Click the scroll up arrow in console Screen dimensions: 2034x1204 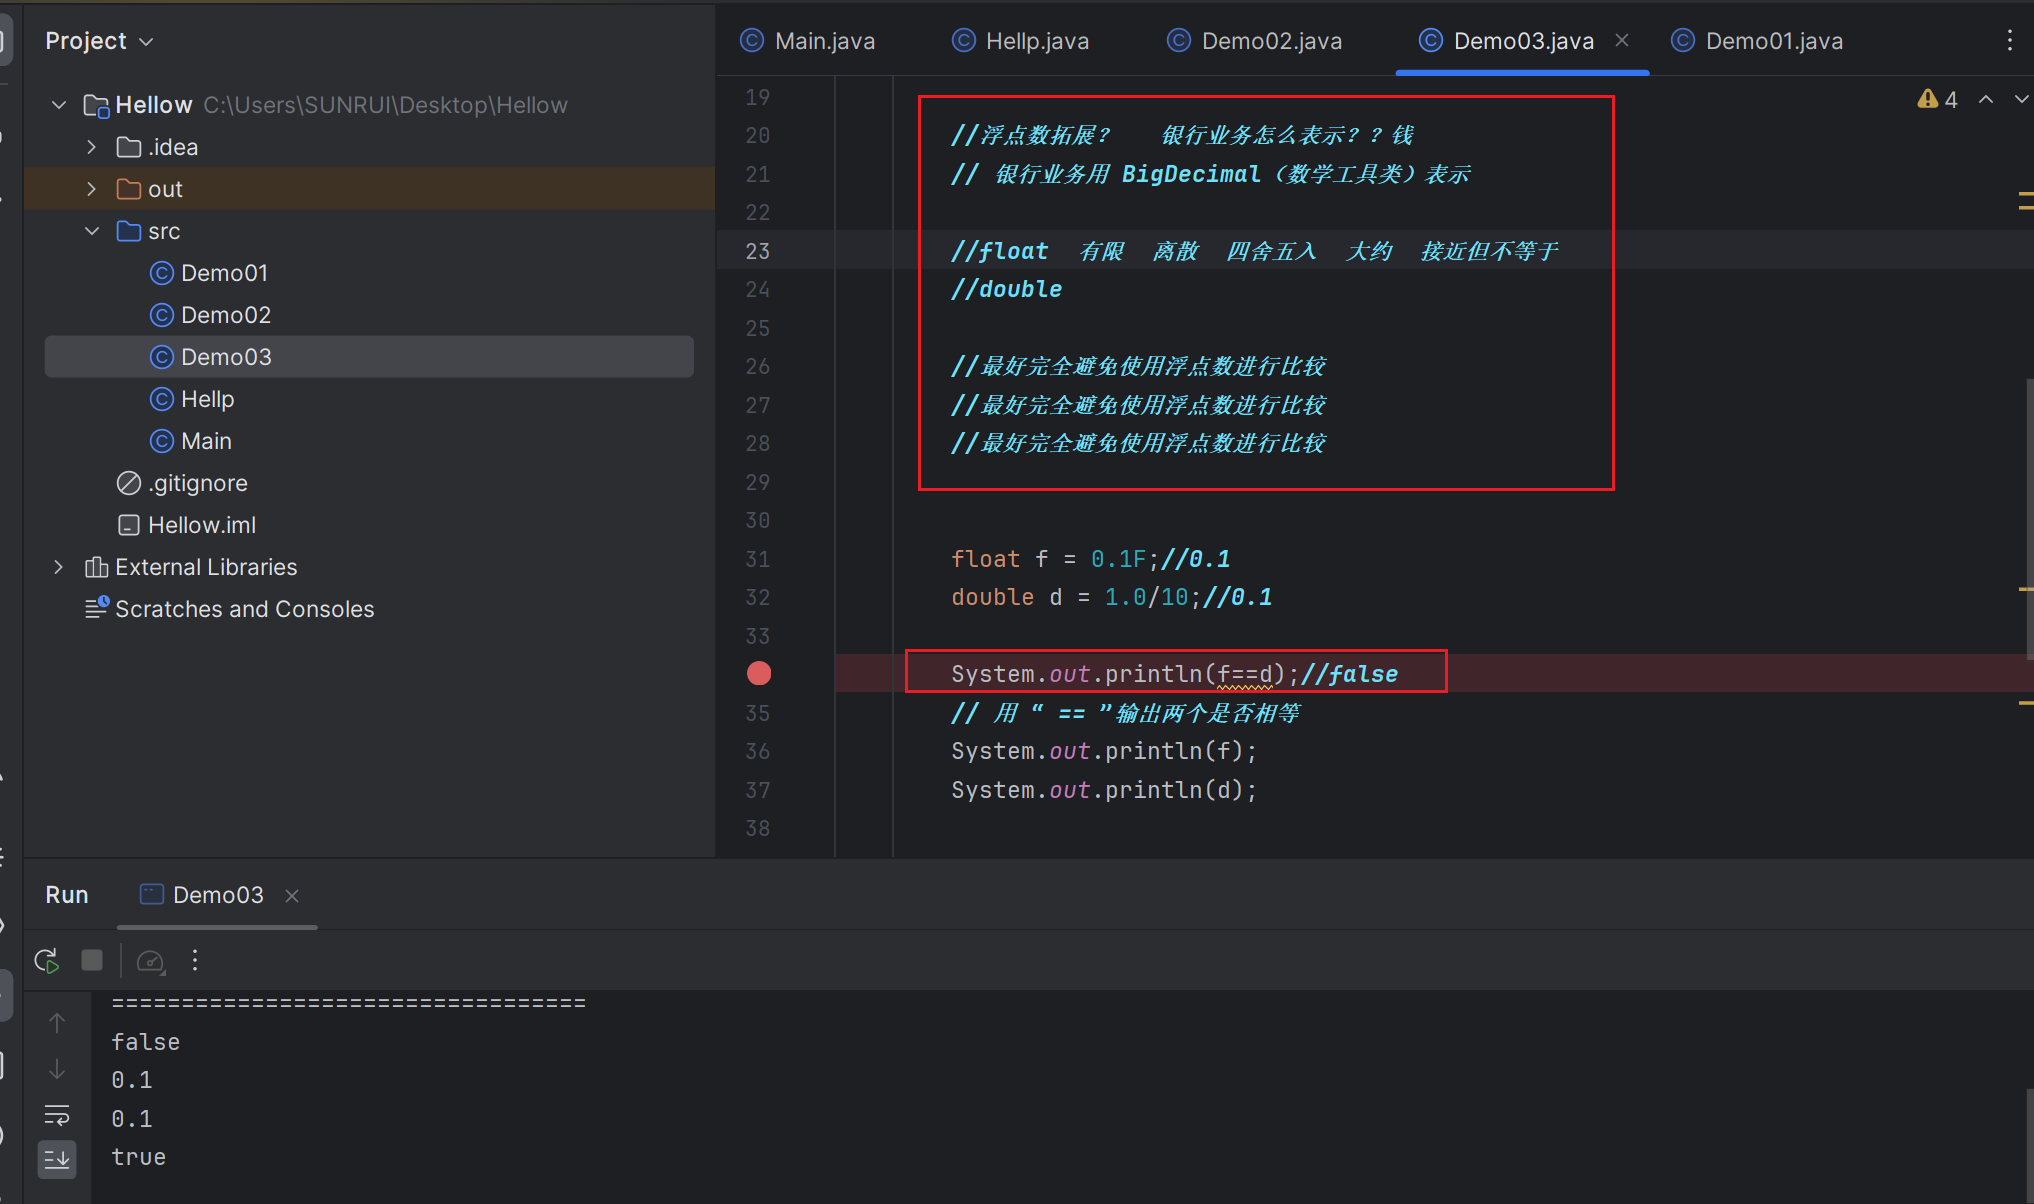pyautogui.click(x=57, y=1023)
